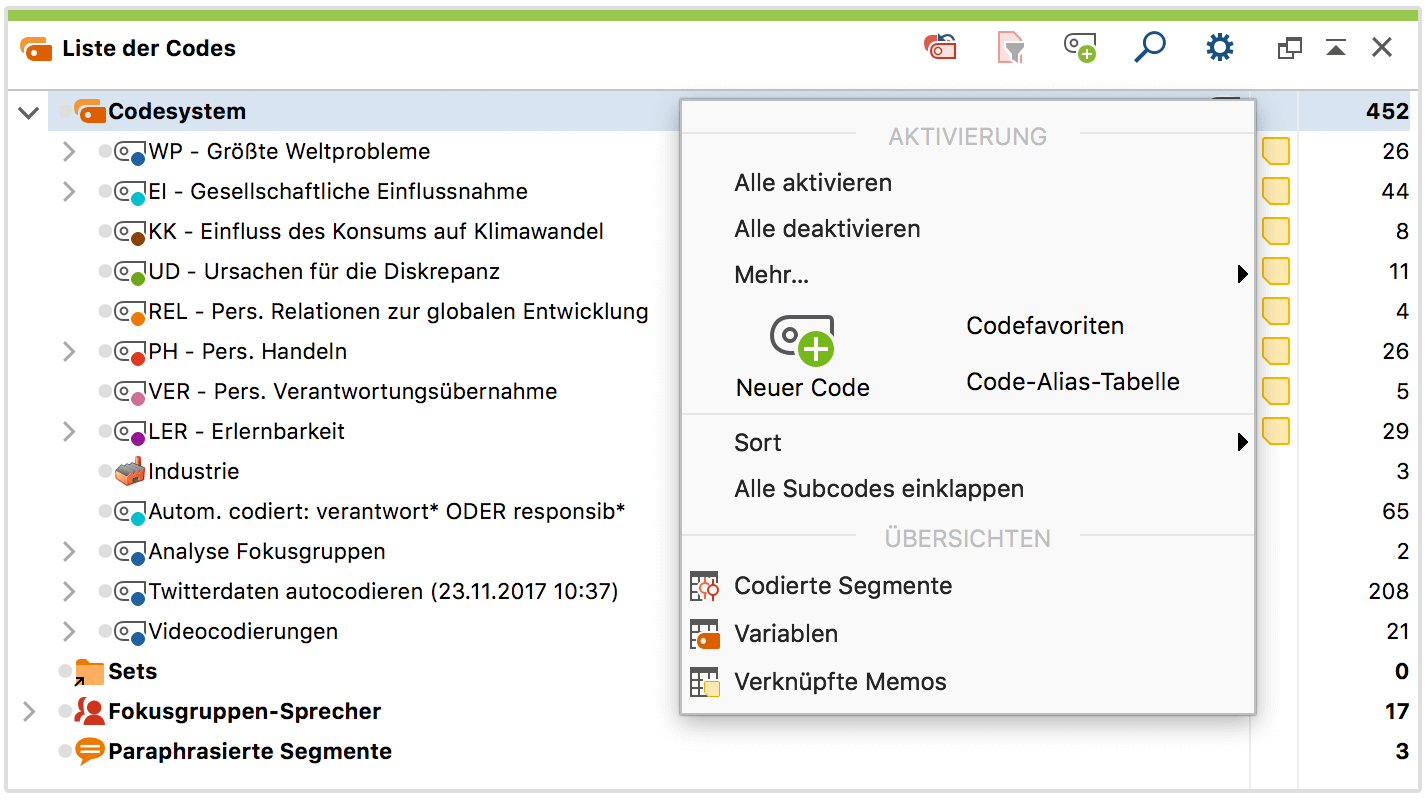Click the Paraphrasierte Segmente speech bubble icon
The height and width of the screenshot is (800, 1426).
[90, 751]
